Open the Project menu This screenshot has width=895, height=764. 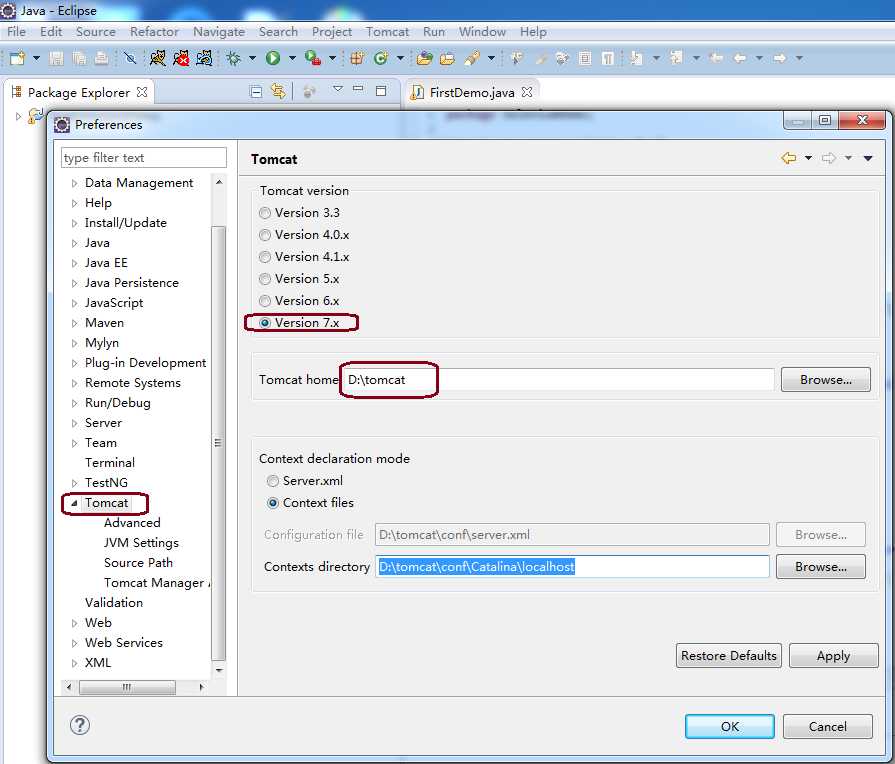point(332,31)
